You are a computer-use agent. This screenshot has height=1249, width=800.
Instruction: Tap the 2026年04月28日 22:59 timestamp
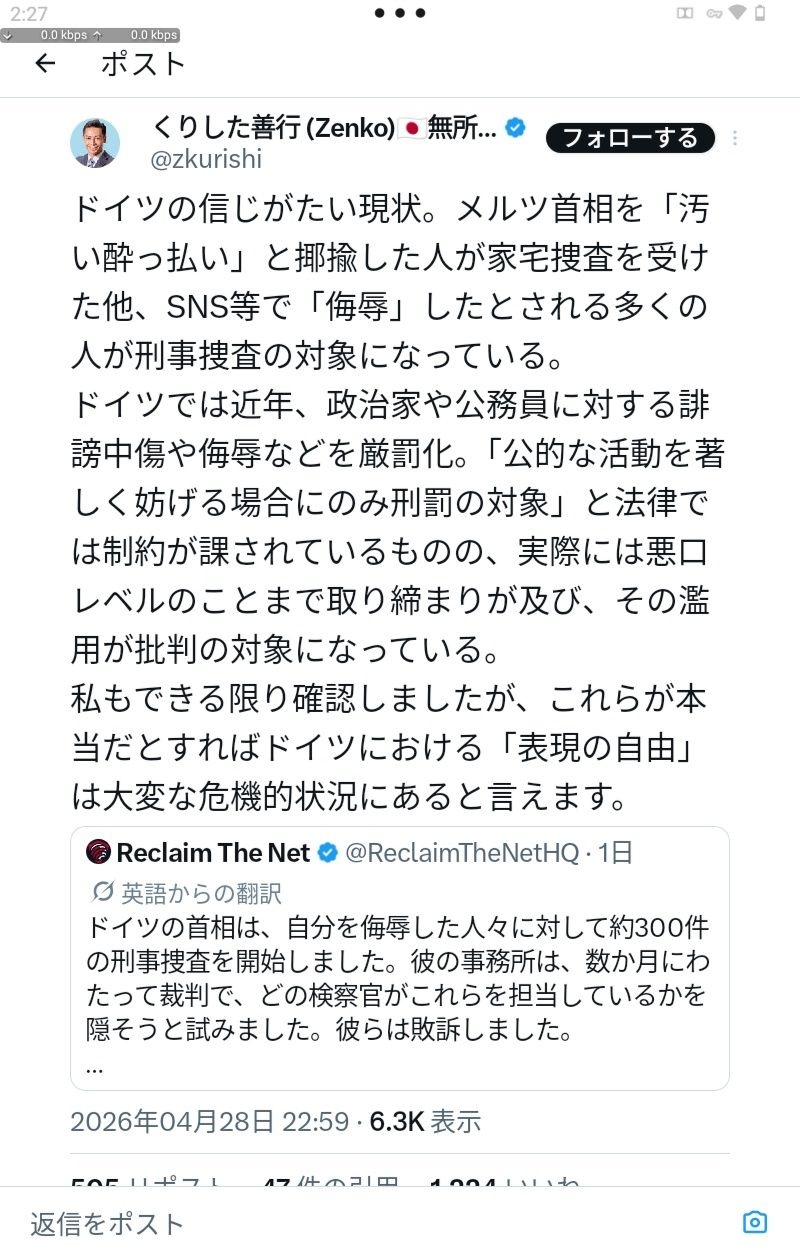tap(209, 1121)
